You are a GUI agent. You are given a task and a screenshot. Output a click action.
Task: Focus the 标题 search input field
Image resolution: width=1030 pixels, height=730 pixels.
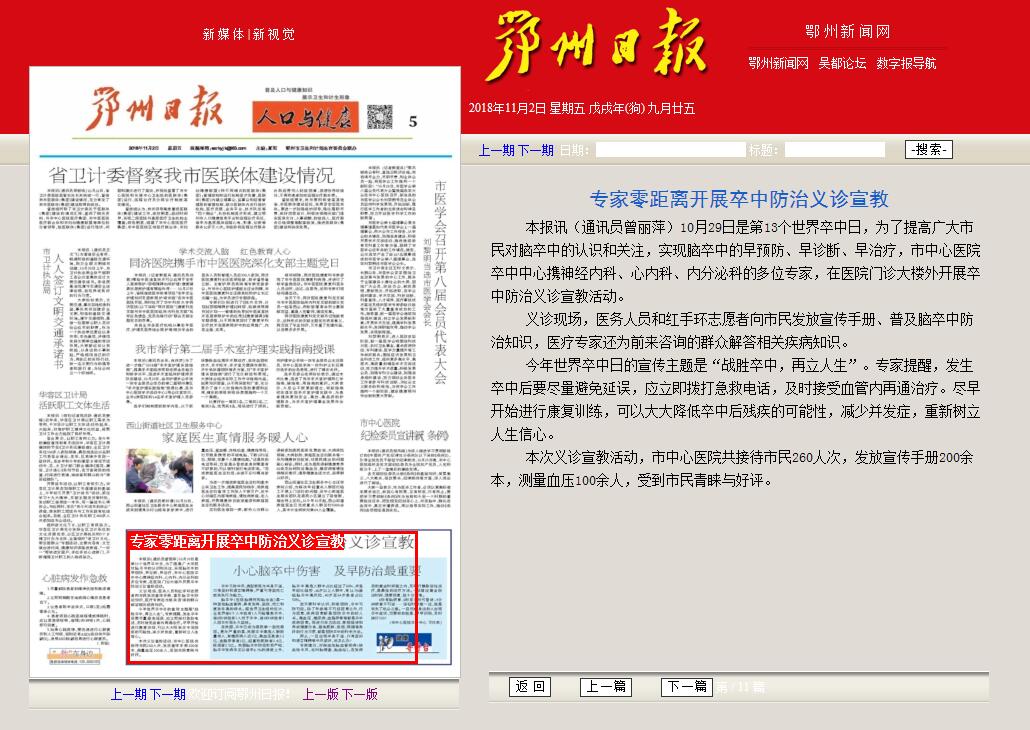(835, 150)
